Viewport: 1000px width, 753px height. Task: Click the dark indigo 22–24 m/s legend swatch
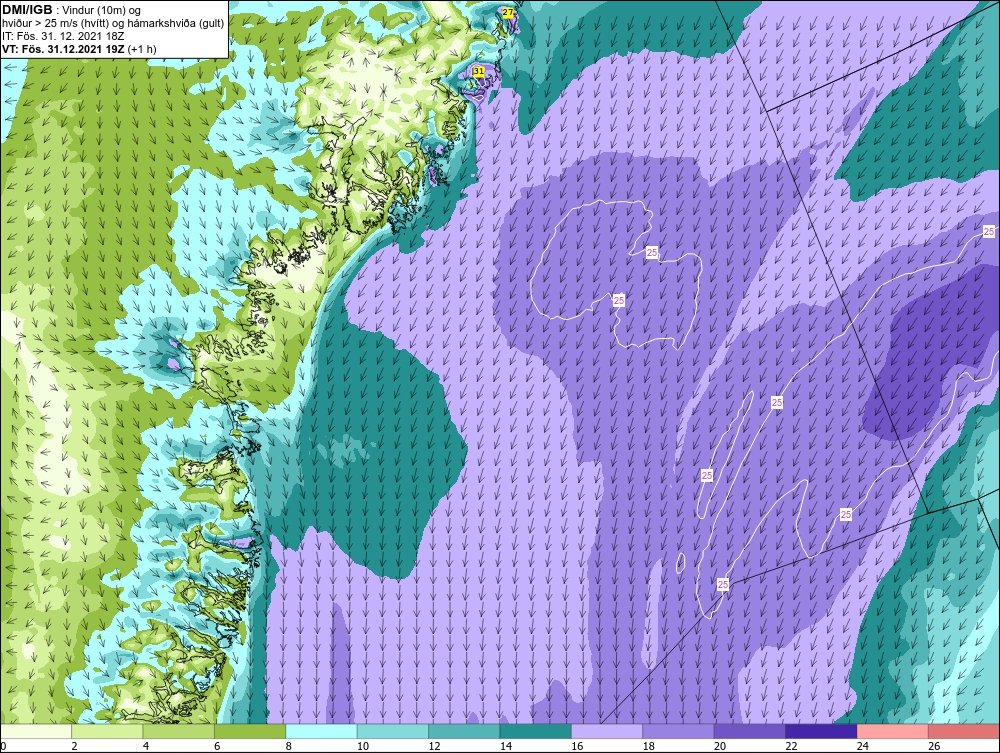click(x=821, y=732)
